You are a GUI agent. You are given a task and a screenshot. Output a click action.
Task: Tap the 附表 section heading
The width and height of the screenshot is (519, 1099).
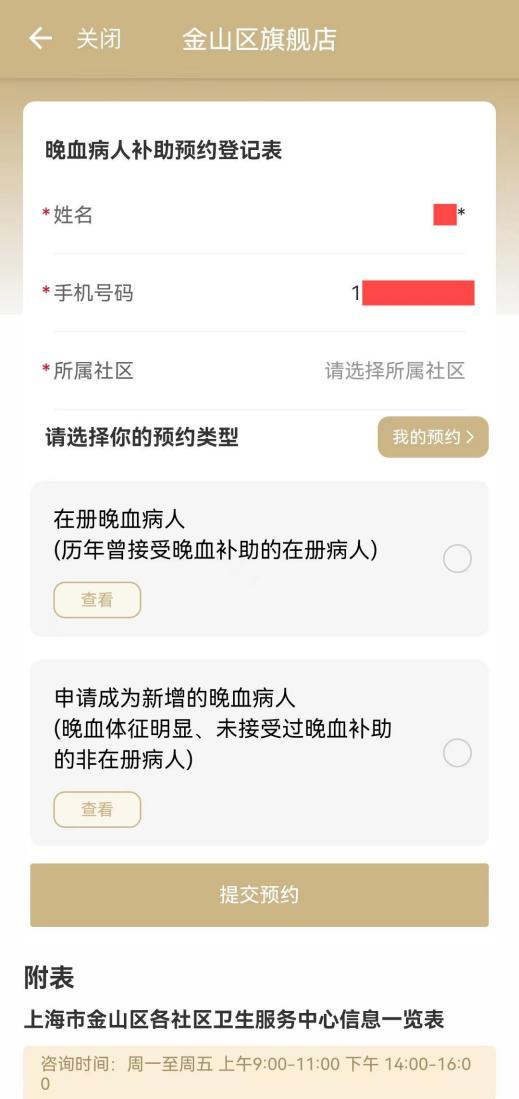point(49,978)
